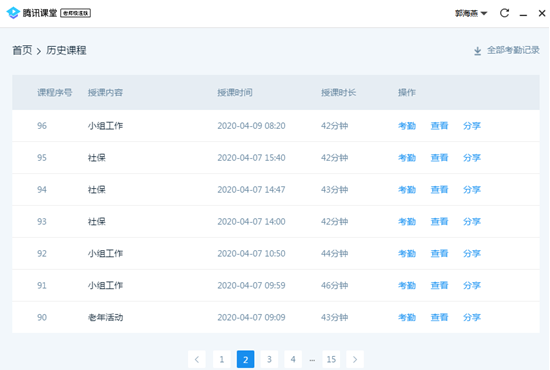Click the time 2020-04-07 09:09

point(251,317)
